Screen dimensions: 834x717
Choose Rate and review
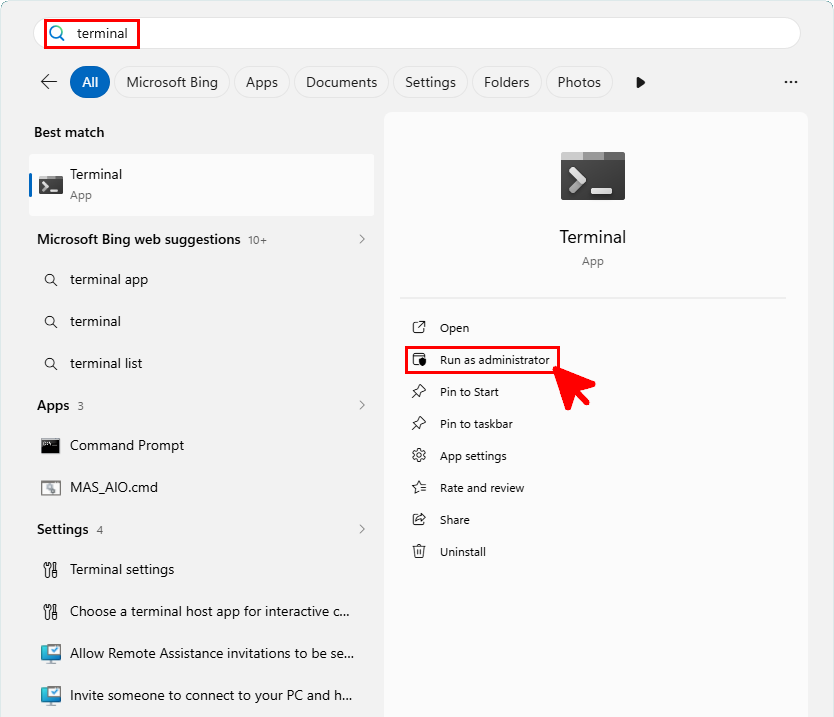click(x=482, y=488)
